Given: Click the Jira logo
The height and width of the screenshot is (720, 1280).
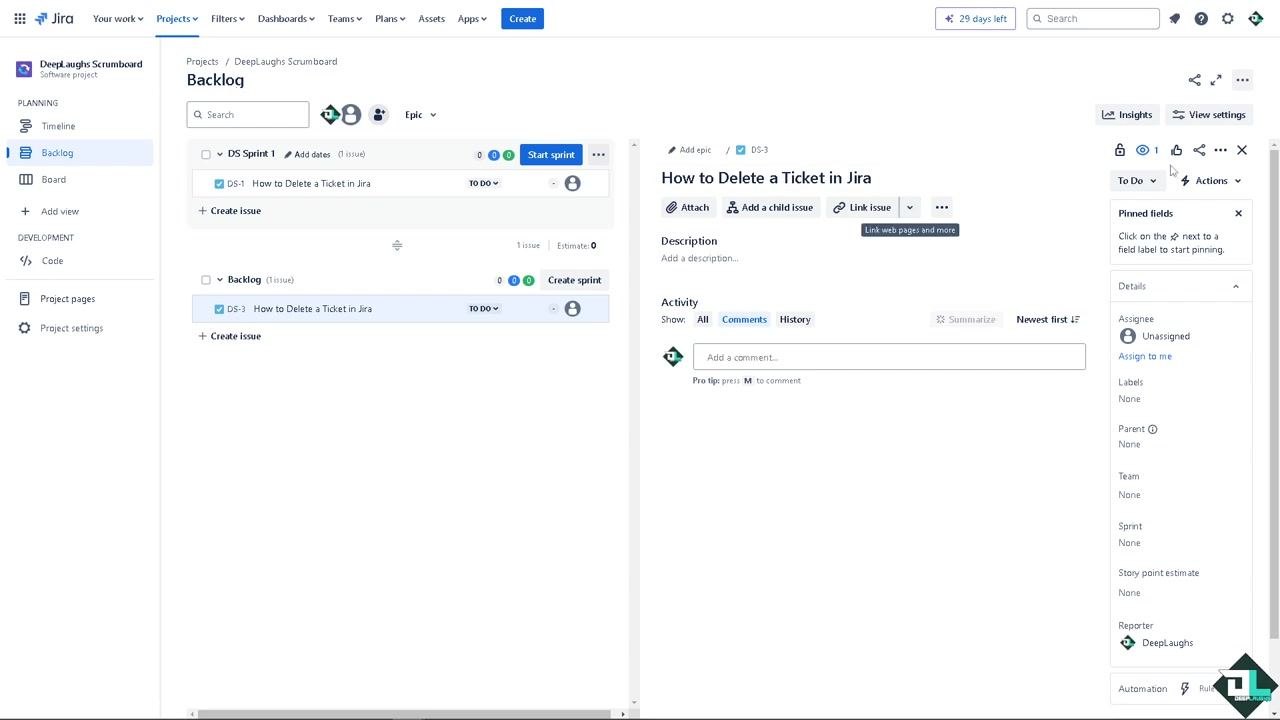Looking at the screenshot, I should point(54,18).
